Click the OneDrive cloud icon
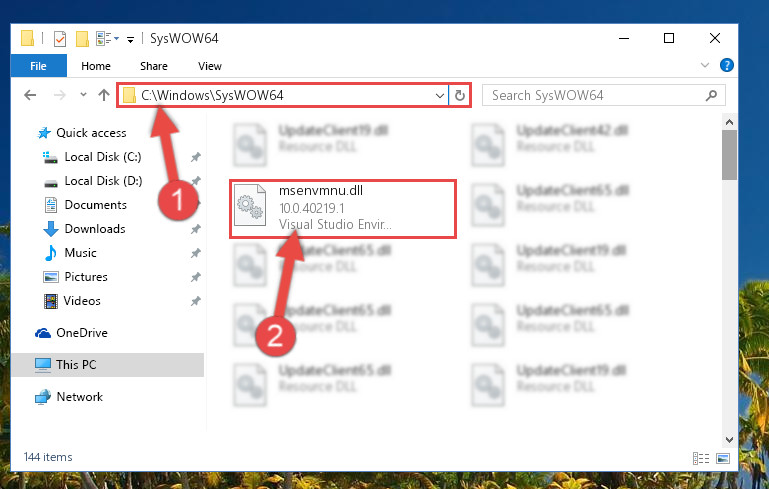 point(43,333)
